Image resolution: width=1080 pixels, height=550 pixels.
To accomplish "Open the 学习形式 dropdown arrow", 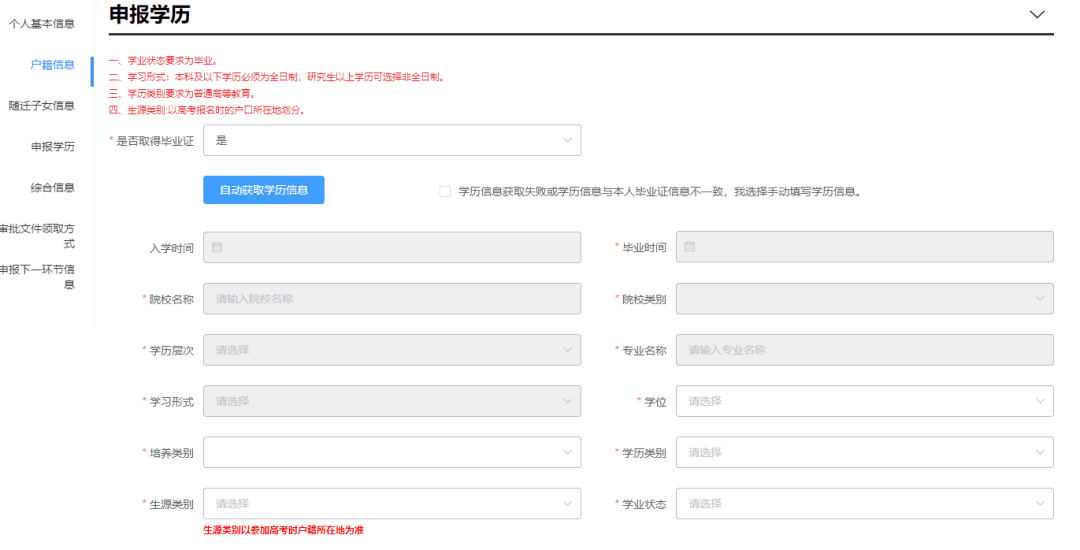I will click(x=567, y=401).
